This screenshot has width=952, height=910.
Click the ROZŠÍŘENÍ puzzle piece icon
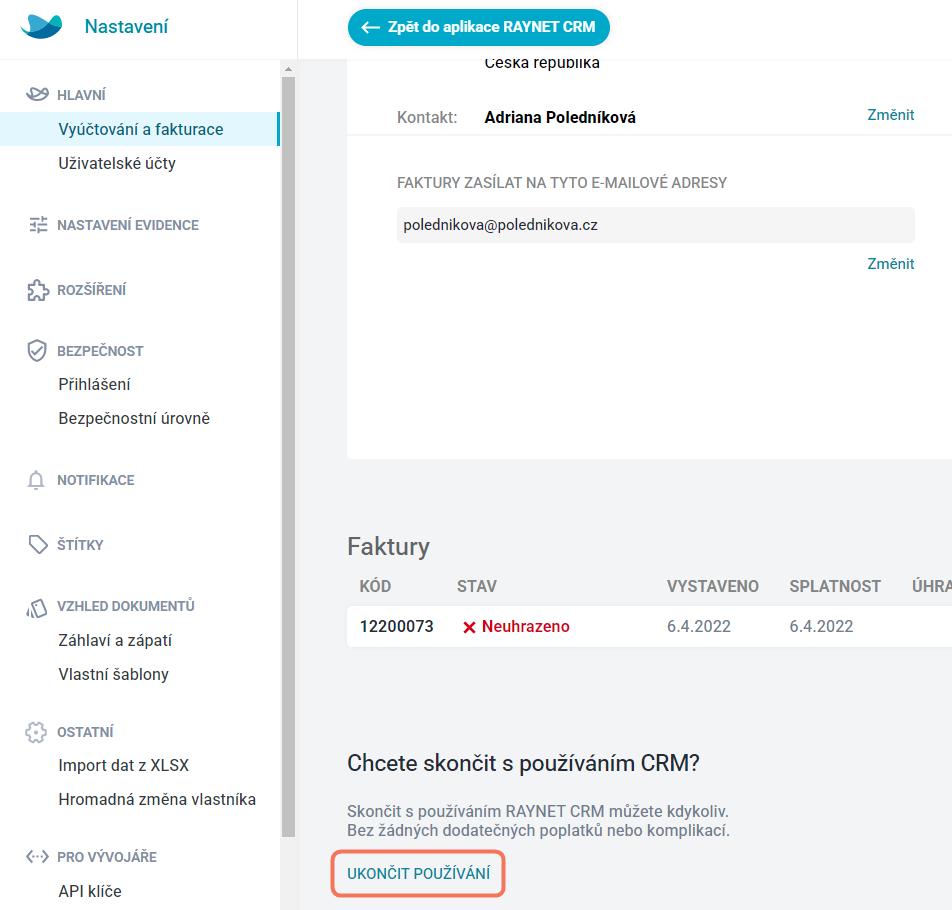(x=38, y=290)
